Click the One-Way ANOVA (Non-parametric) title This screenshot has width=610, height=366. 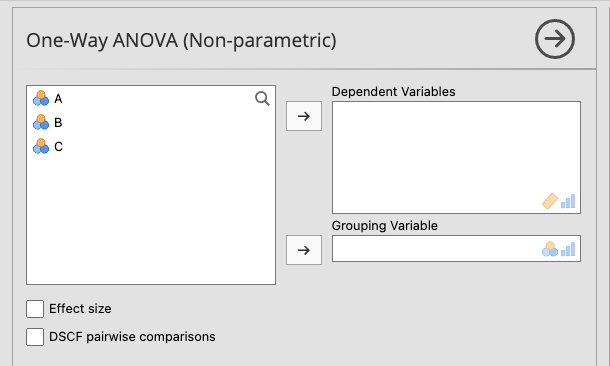[181, 40]
